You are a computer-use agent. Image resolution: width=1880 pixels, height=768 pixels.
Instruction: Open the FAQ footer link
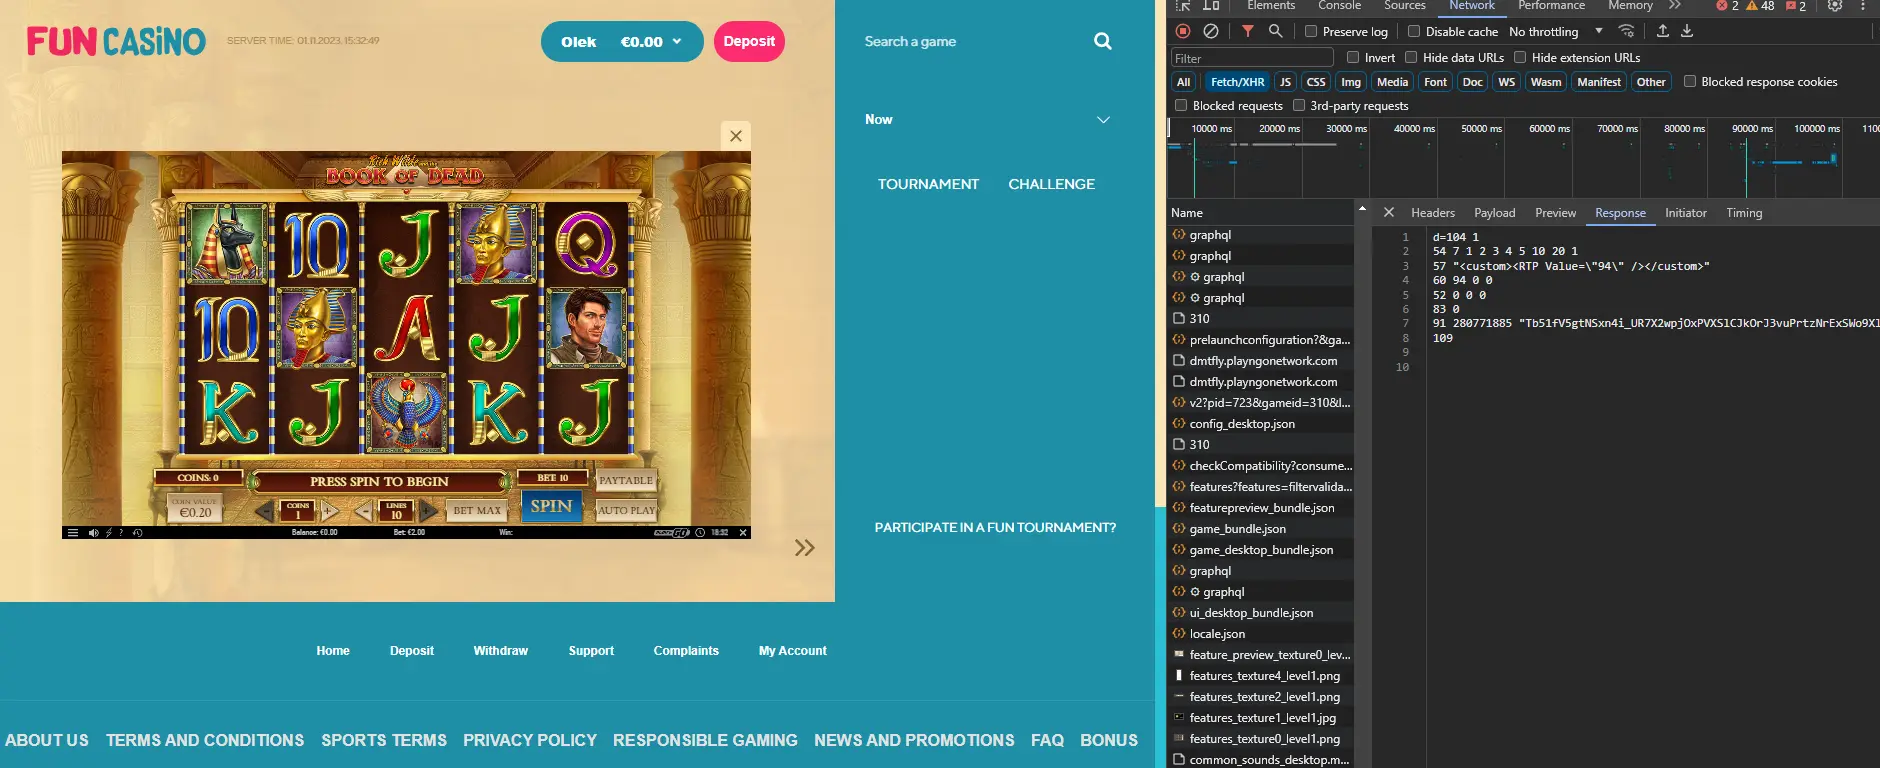pyautogui.click(x=1047, y=740)
